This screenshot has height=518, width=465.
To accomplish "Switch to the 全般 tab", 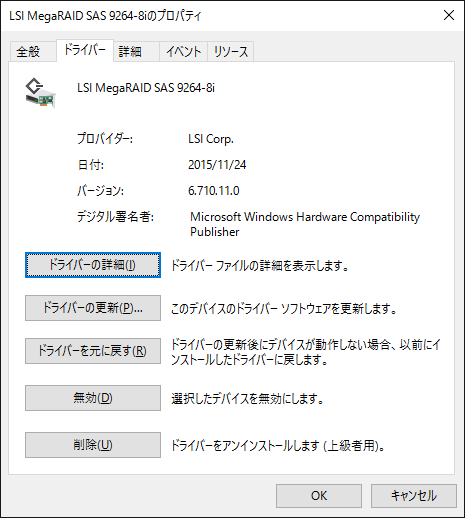I will (33, 52).
